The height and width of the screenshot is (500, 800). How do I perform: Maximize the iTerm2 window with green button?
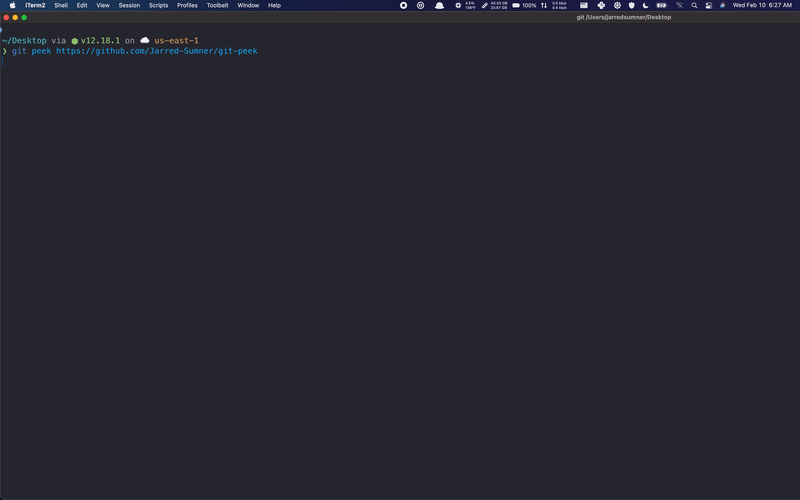coord(24,17)
